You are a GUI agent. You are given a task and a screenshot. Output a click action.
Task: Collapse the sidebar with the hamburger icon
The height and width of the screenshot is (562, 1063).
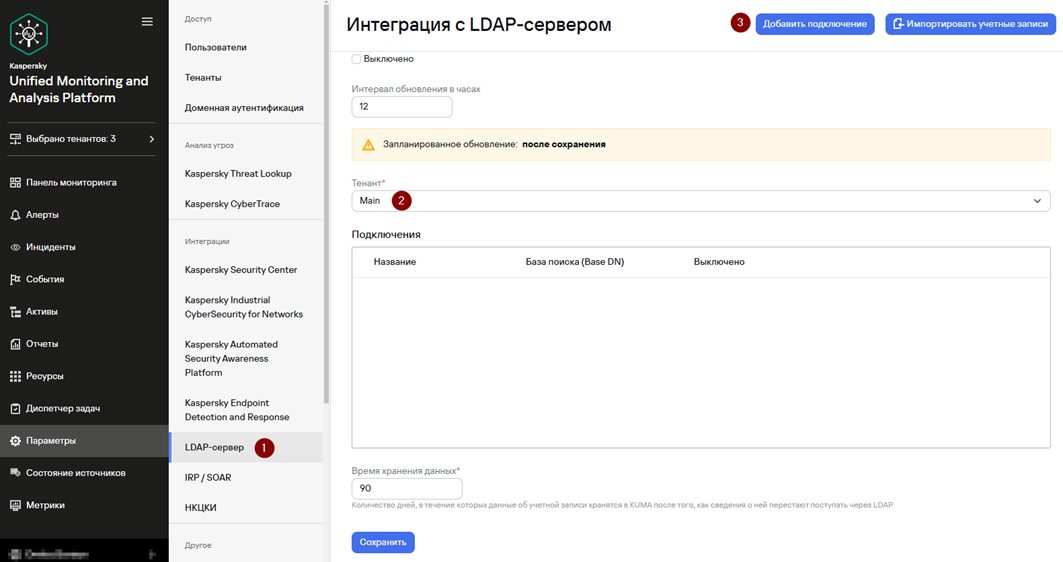[x=147, y=22]
